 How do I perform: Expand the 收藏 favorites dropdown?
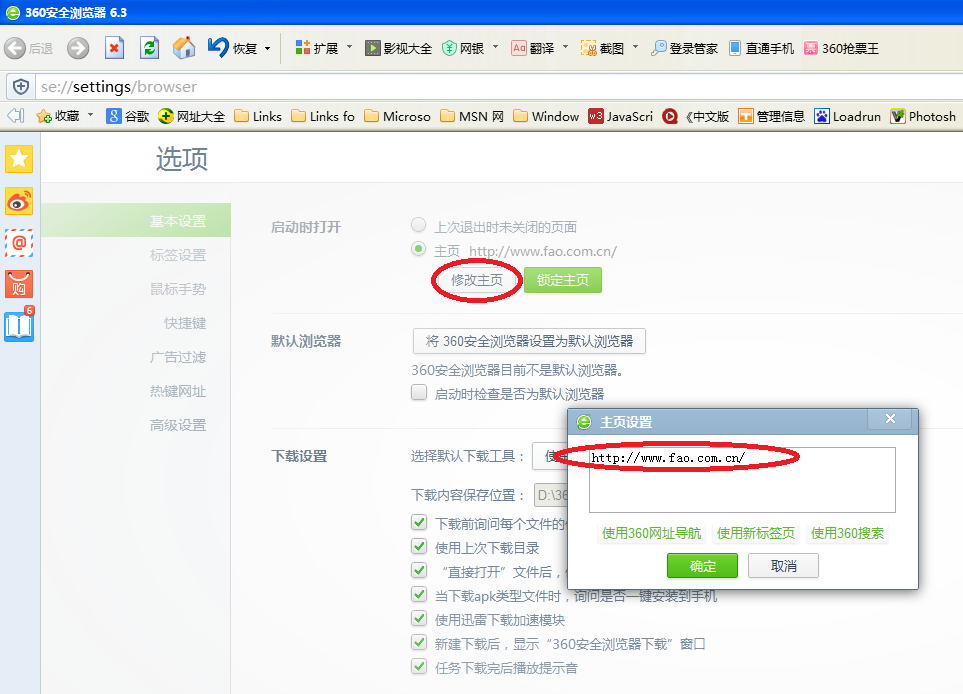click(90, 115)
